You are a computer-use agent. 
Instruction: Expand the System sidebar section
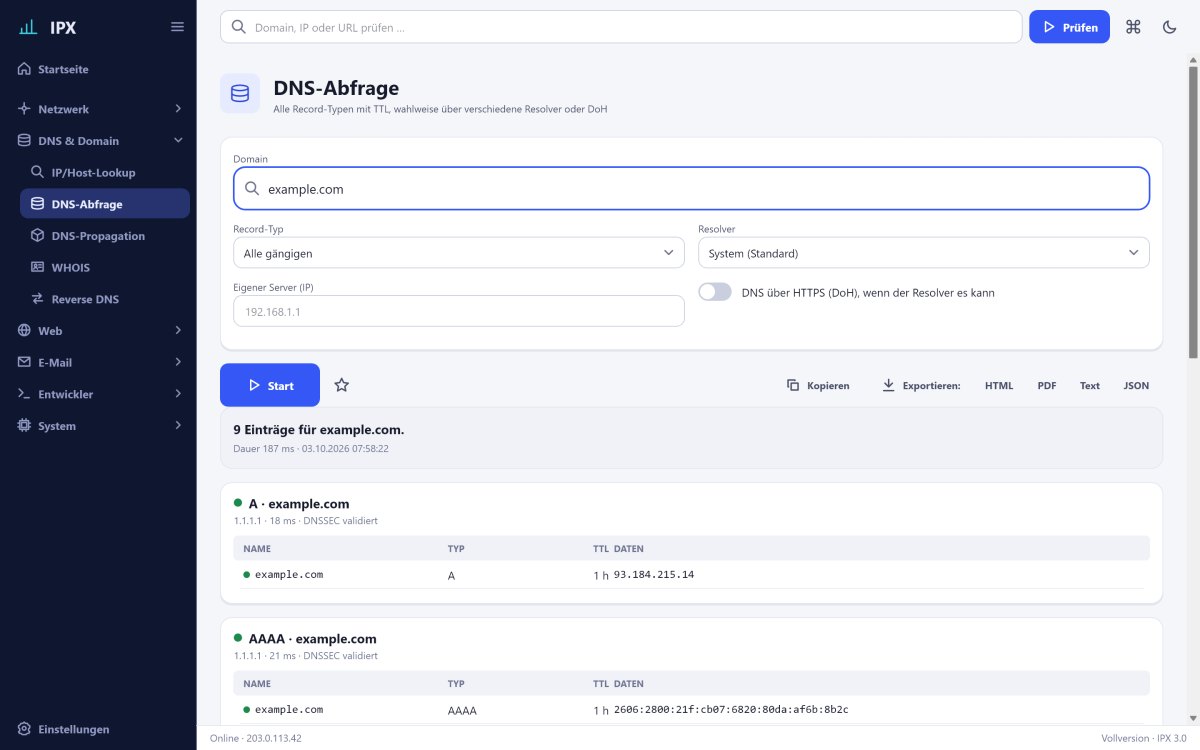(100, 426)
